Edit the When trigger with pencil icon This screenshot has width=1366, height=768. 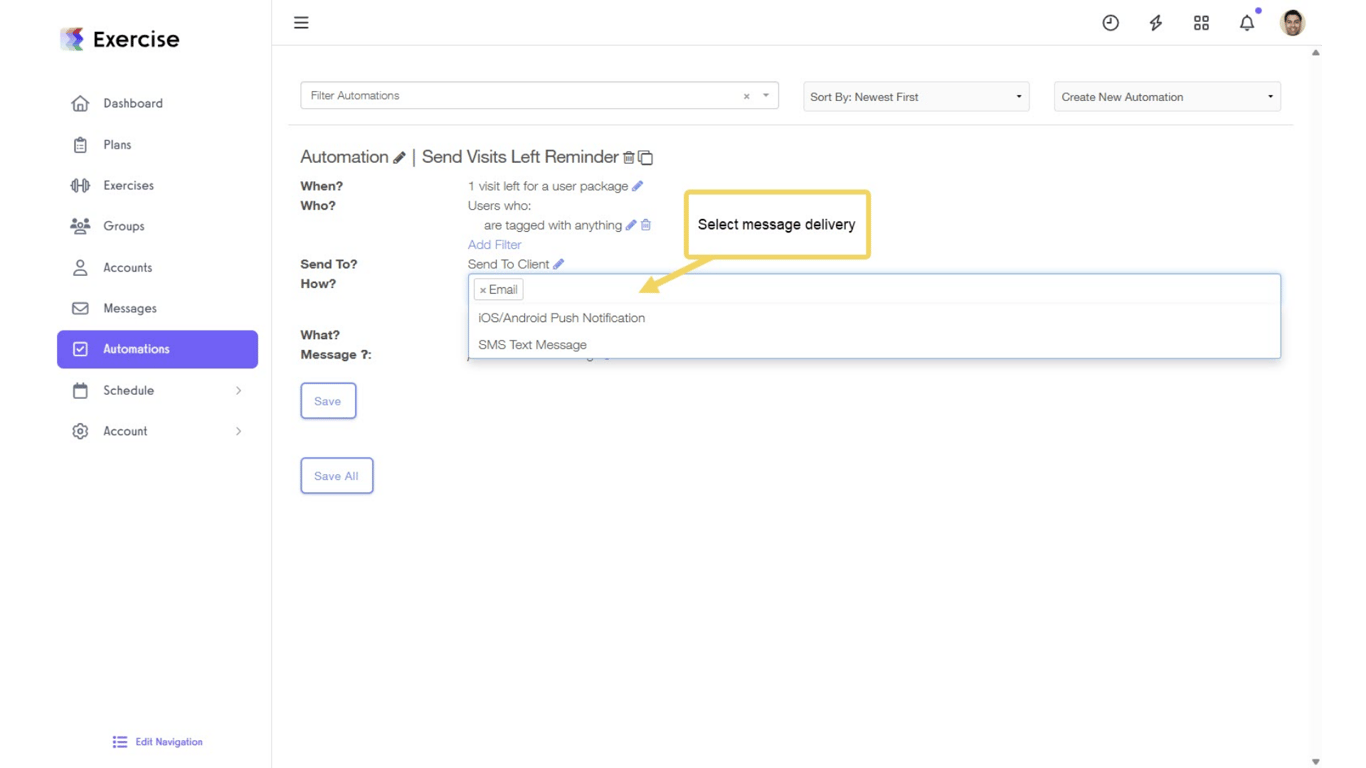(x=637, y=186)
